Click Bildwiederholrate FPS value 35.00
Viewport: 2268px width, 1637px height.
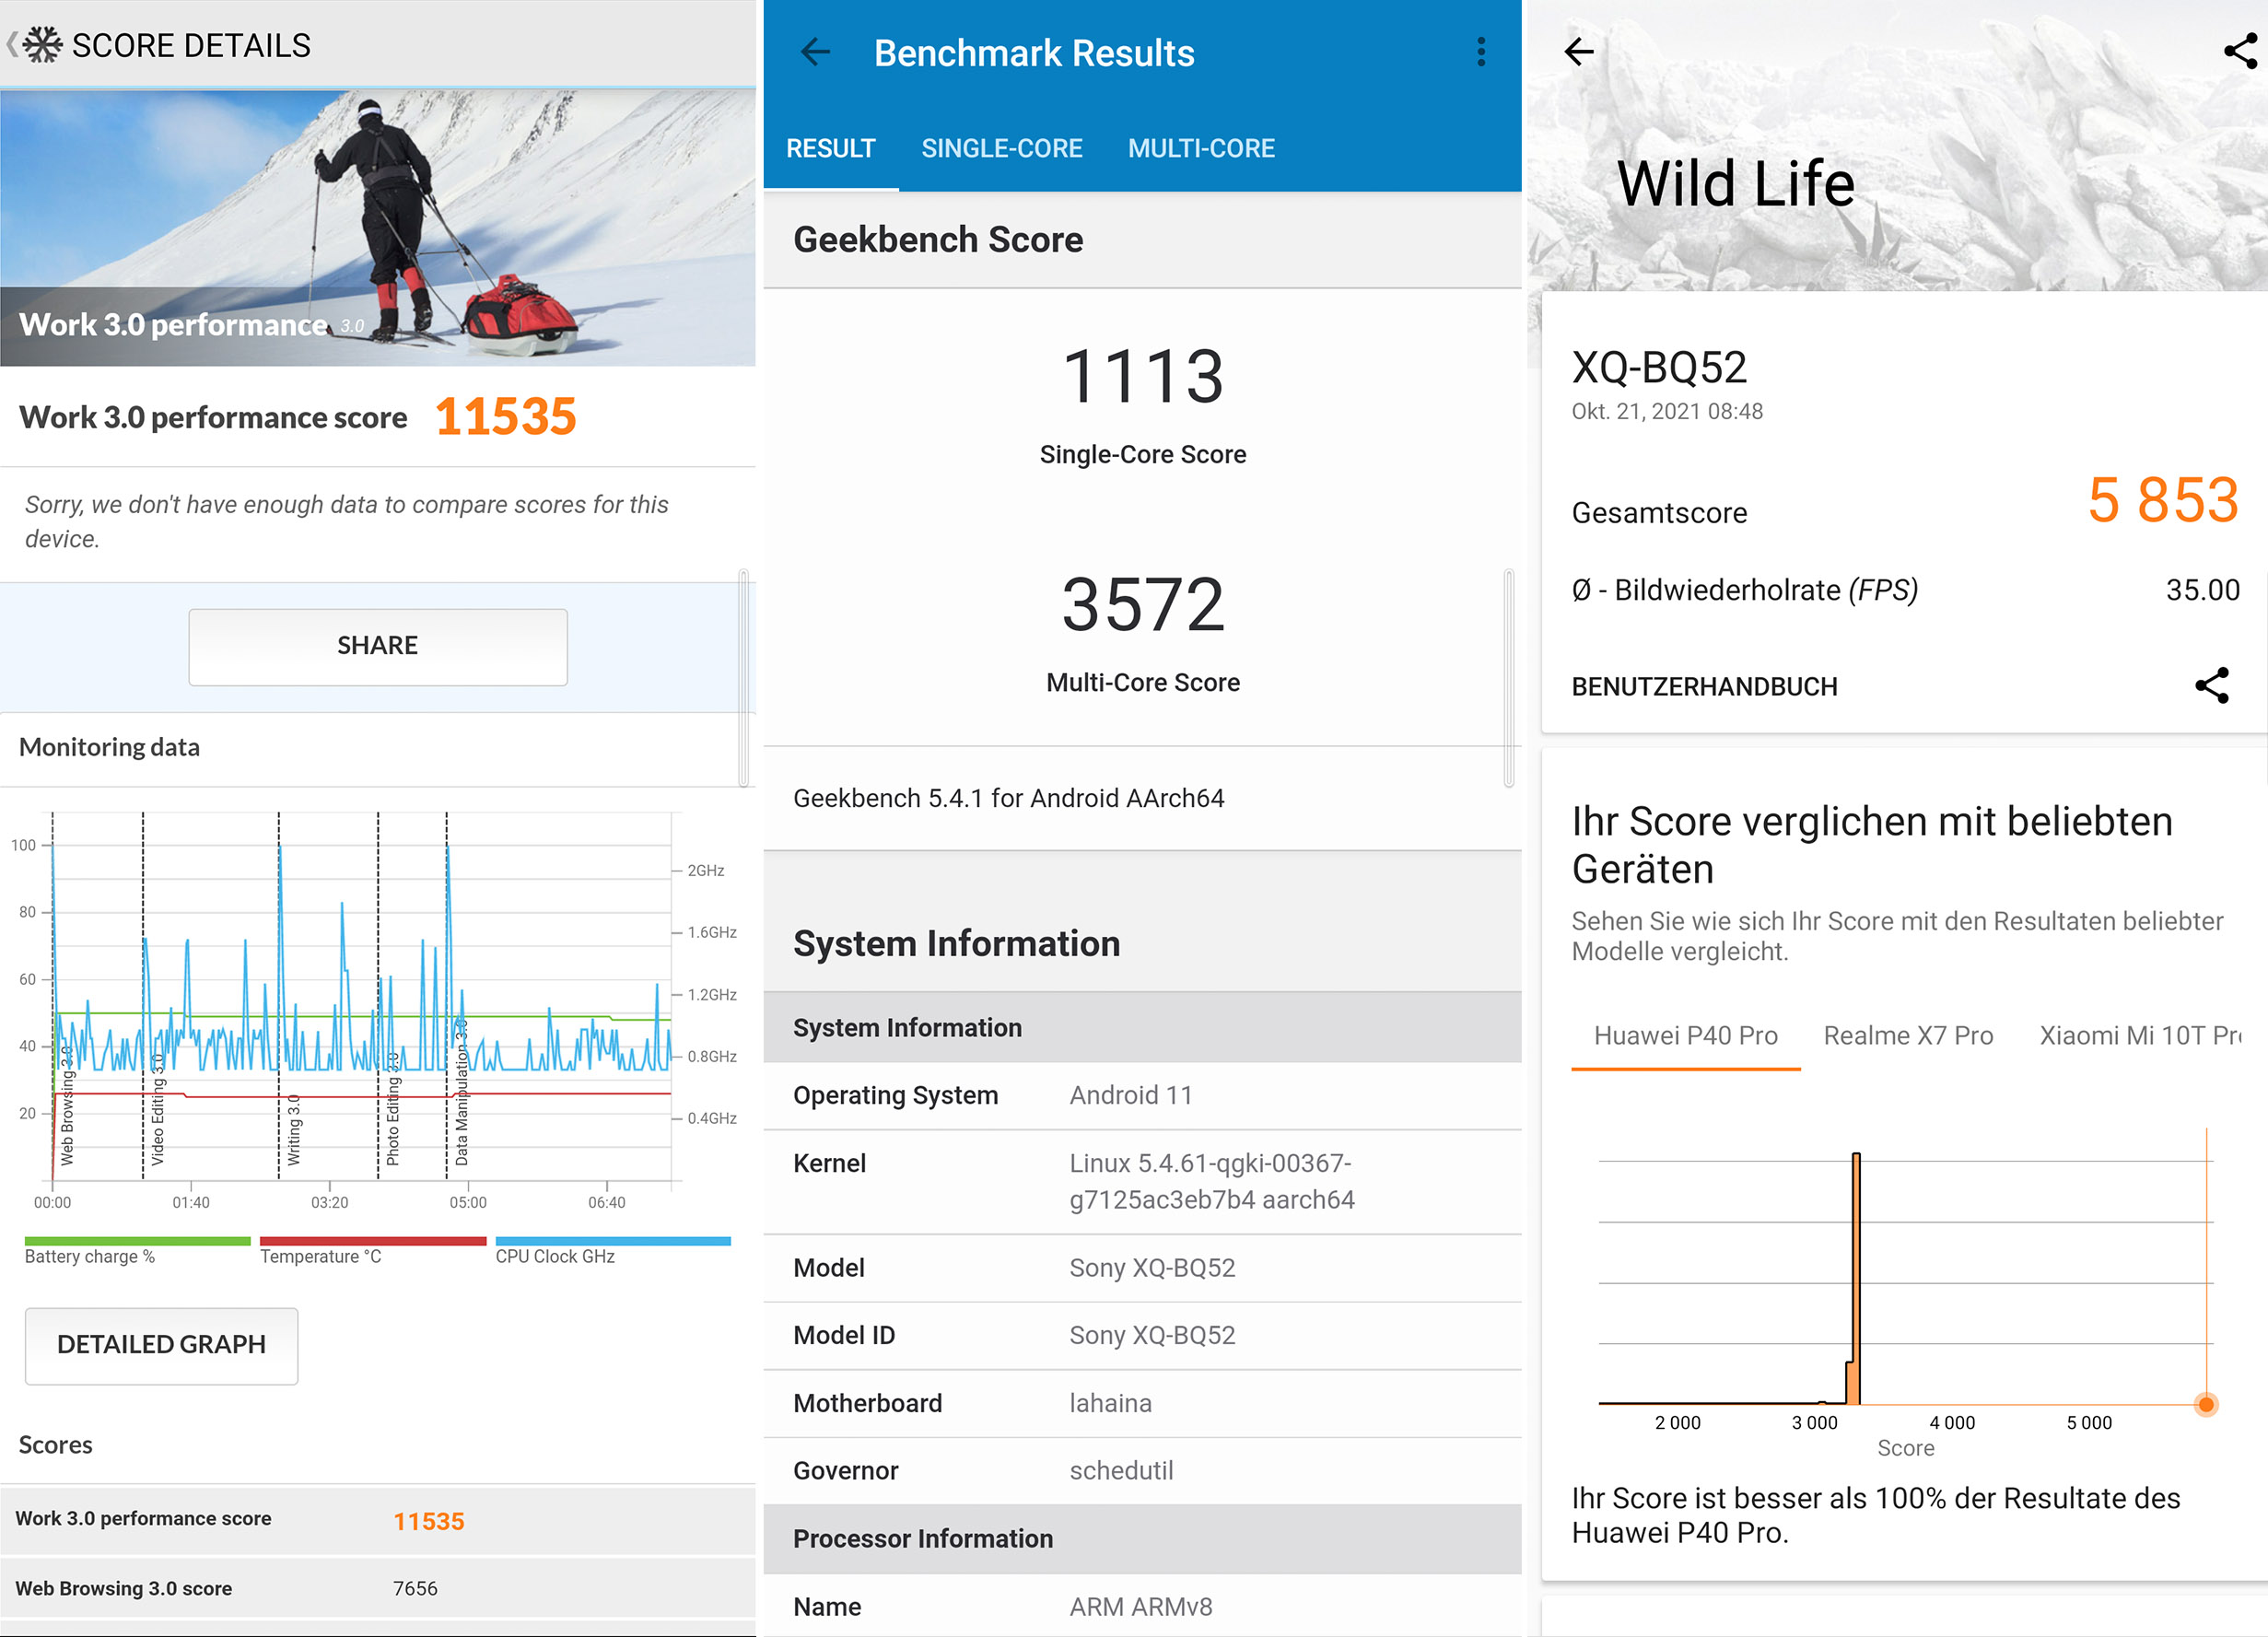2203,590
